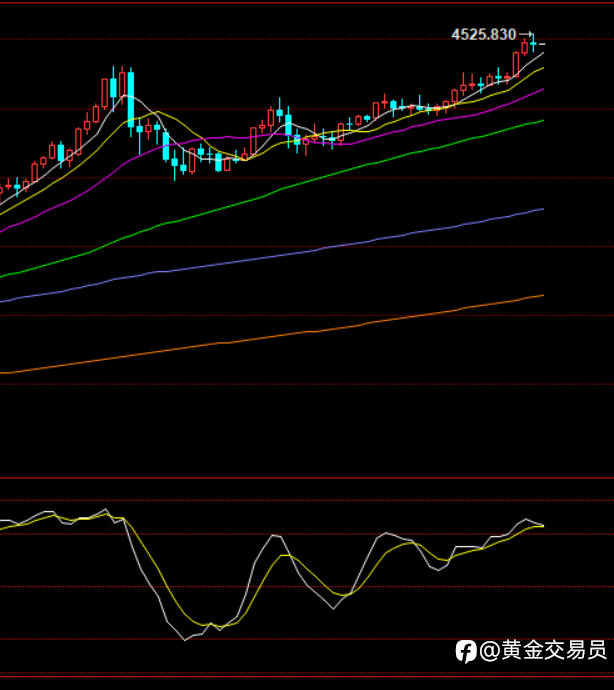The image size is (614, 690).
Task: Click the 4525.830 high price label
Action: click(x=484, y=34)
